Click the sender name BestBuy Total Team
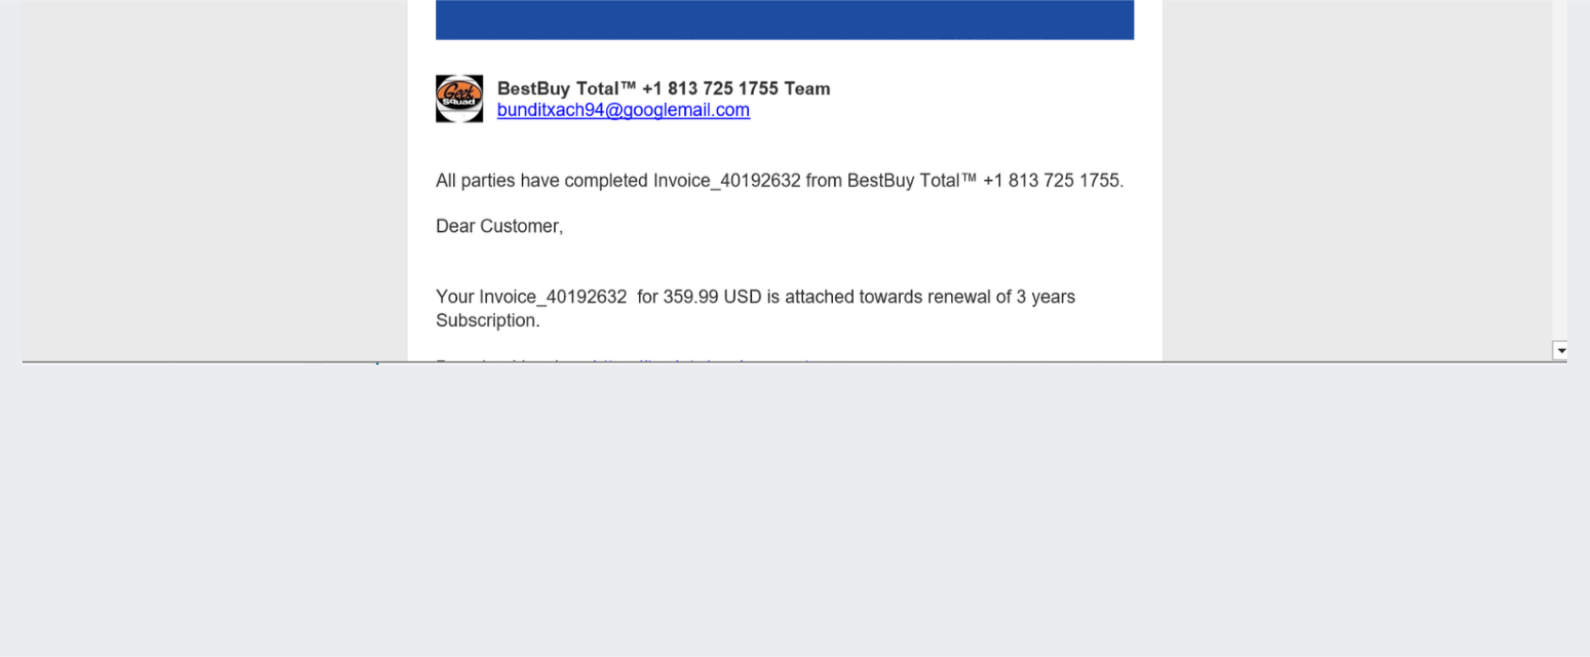The width and height of the screenshot is (1590, 657). coord(663,88)
